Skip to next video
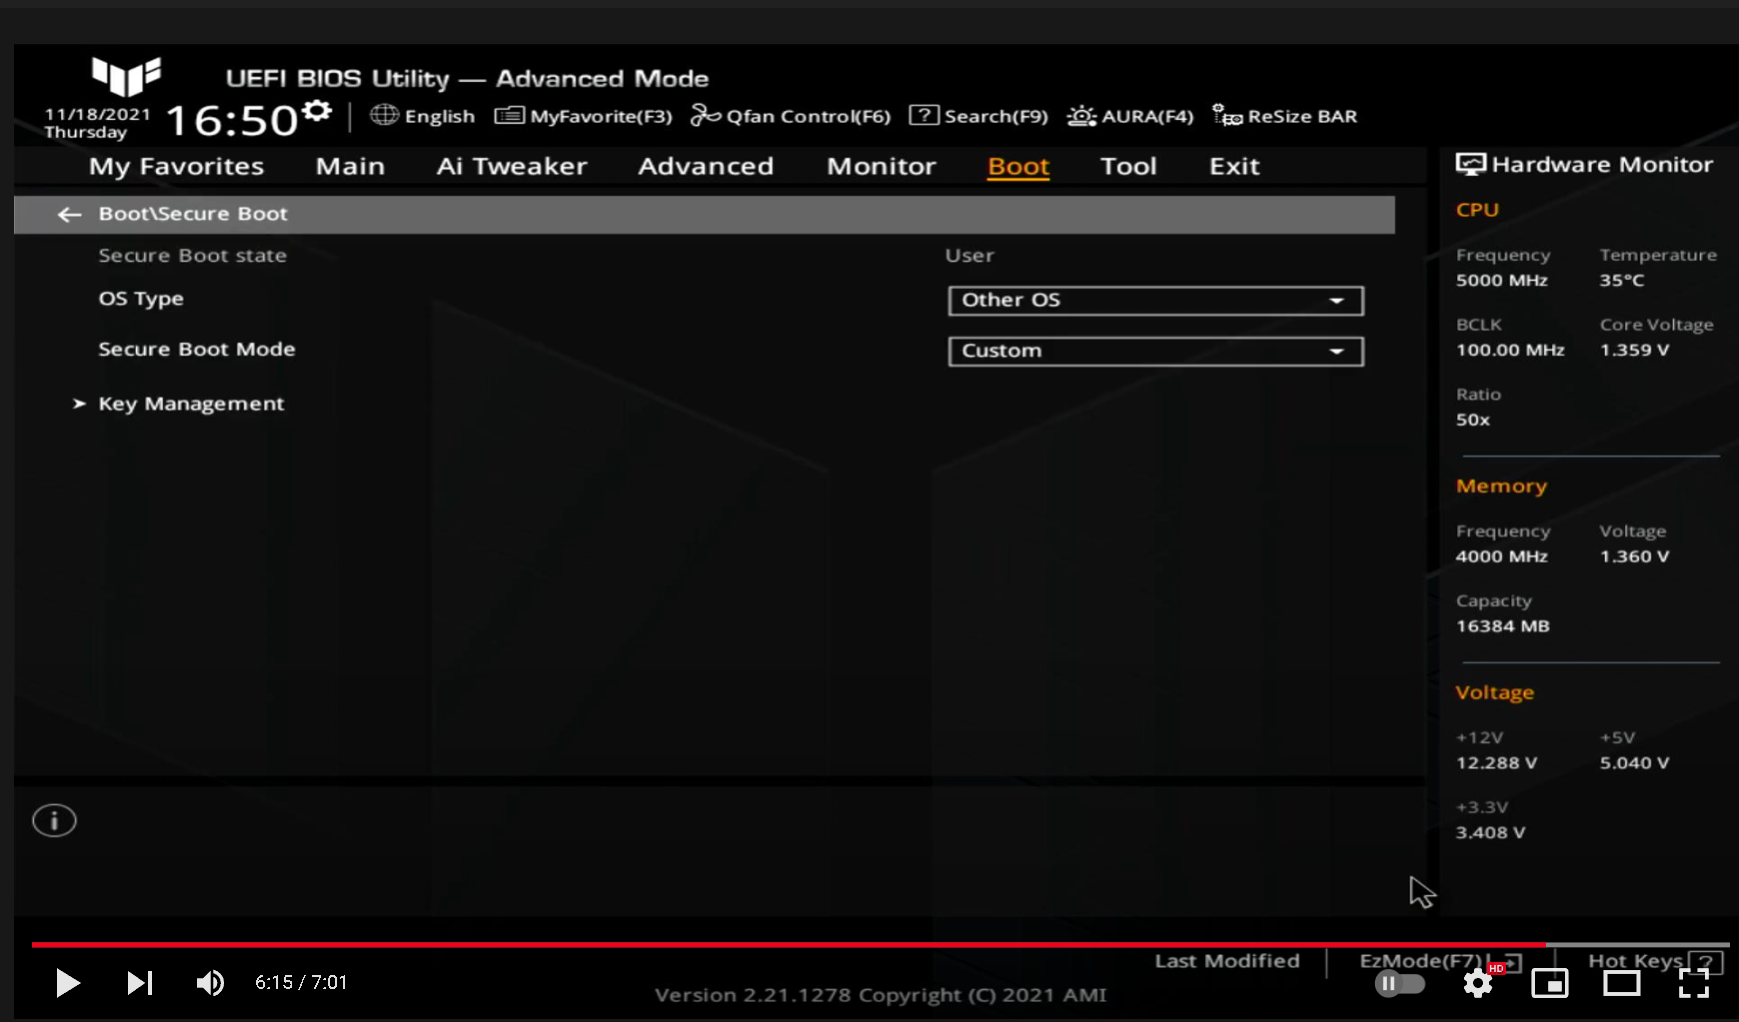The width and height of the screenshot is (1739, 1022). (x=140, y=983)
